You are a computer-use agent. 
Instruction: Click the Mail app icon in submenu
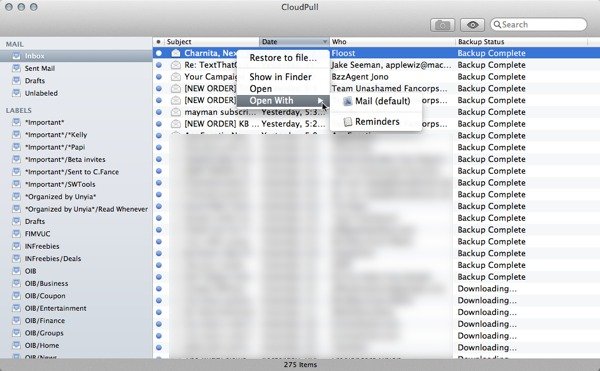[x=347, y=101]
